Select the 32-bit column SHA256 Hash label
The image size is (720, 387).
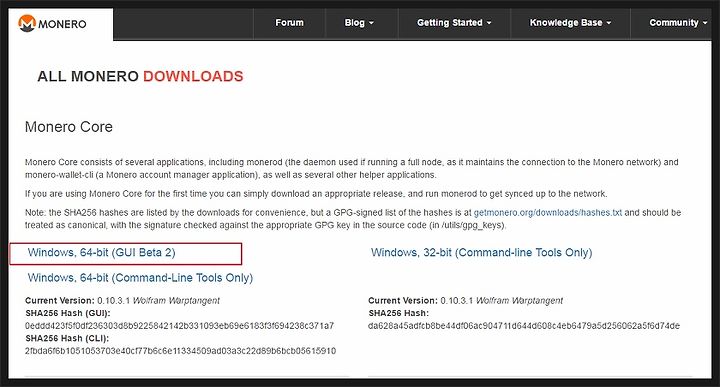click(x=398, y=313)
